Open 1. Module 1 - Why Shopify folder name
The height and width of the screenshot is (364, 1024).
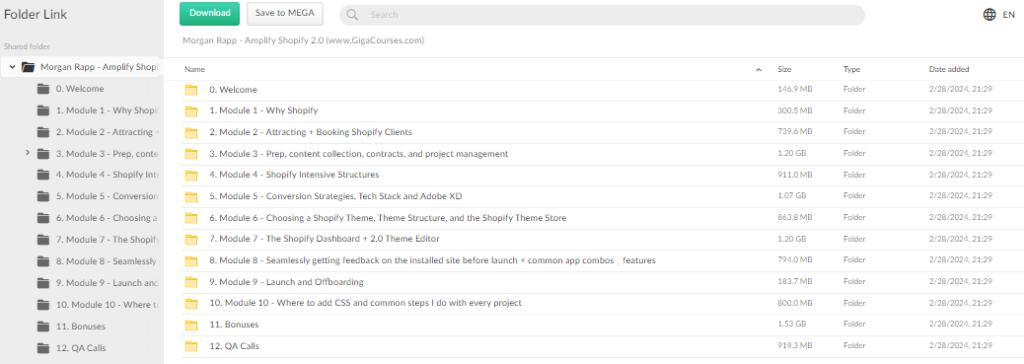[263, 111]
